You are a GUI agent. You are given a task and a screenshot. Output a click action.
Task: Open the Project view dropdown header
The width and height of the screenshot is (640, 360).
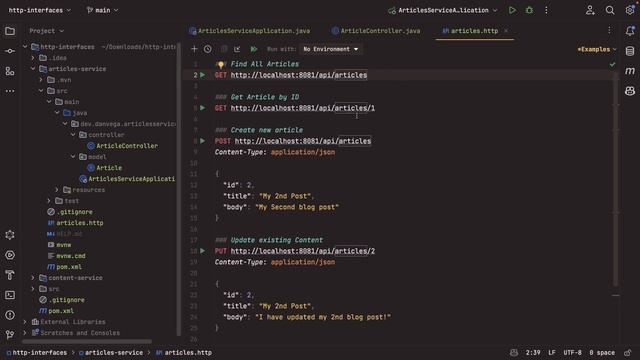tap(46, 31)
